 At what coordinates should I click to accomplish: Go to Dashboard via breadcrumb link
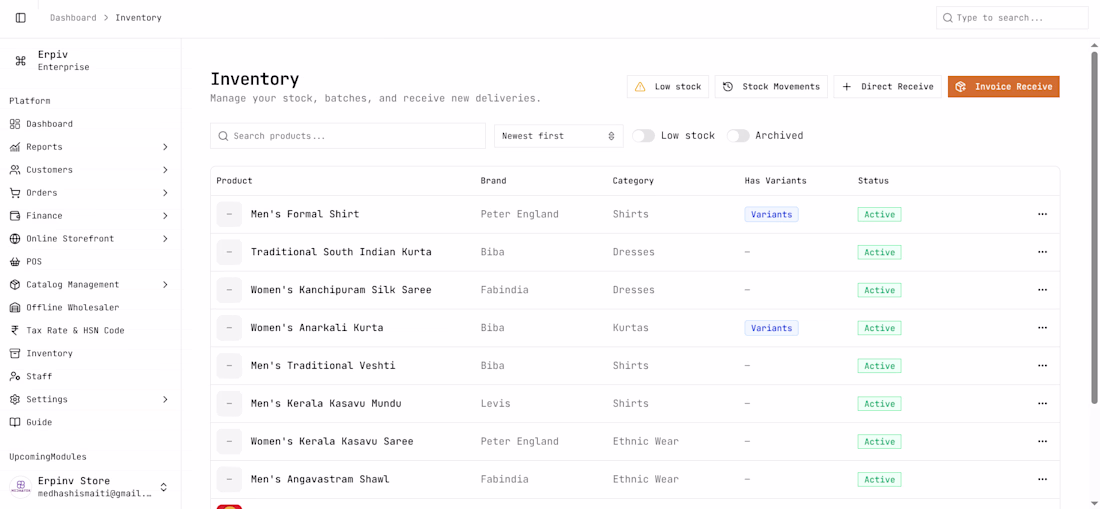coord(73,18)
